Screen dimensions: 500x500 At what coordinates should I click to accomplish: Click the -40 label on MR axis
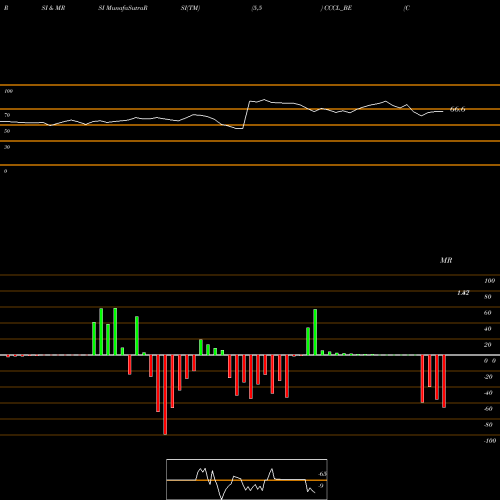pyautogui.click(x=488, y=393)
